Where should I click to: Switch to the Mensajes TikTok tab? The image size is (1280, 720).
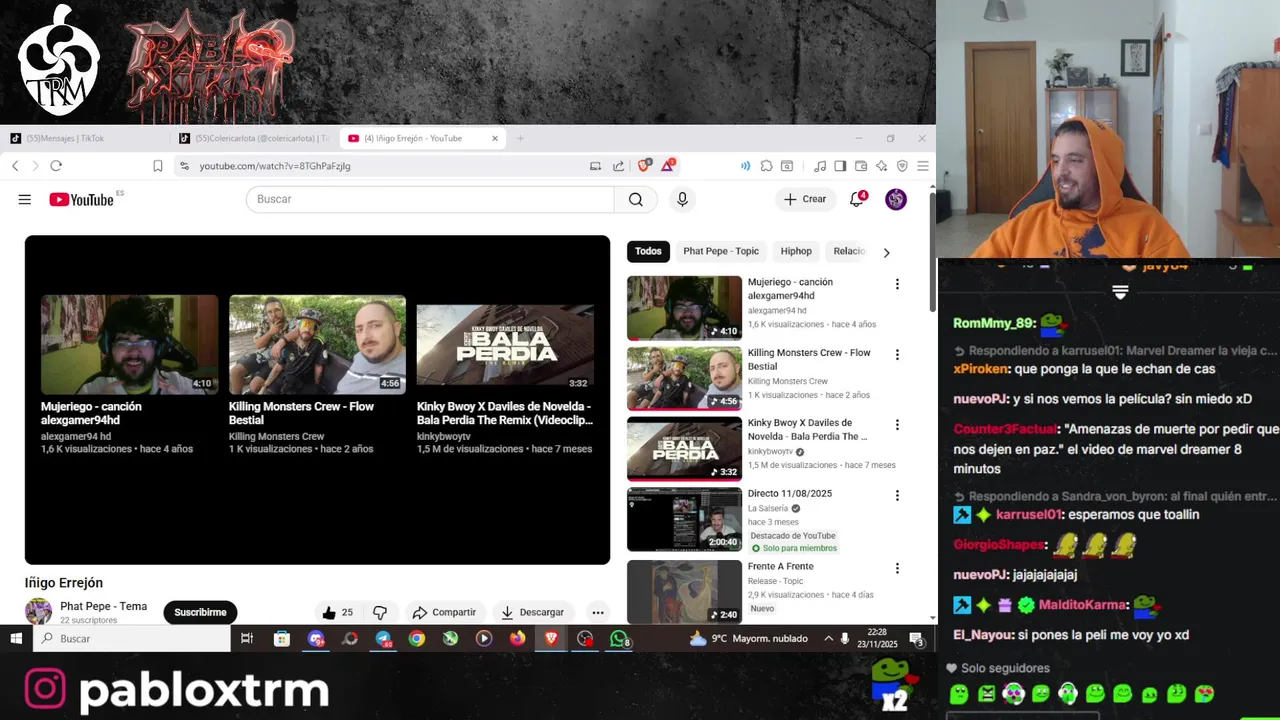click(x=85, y=138)
